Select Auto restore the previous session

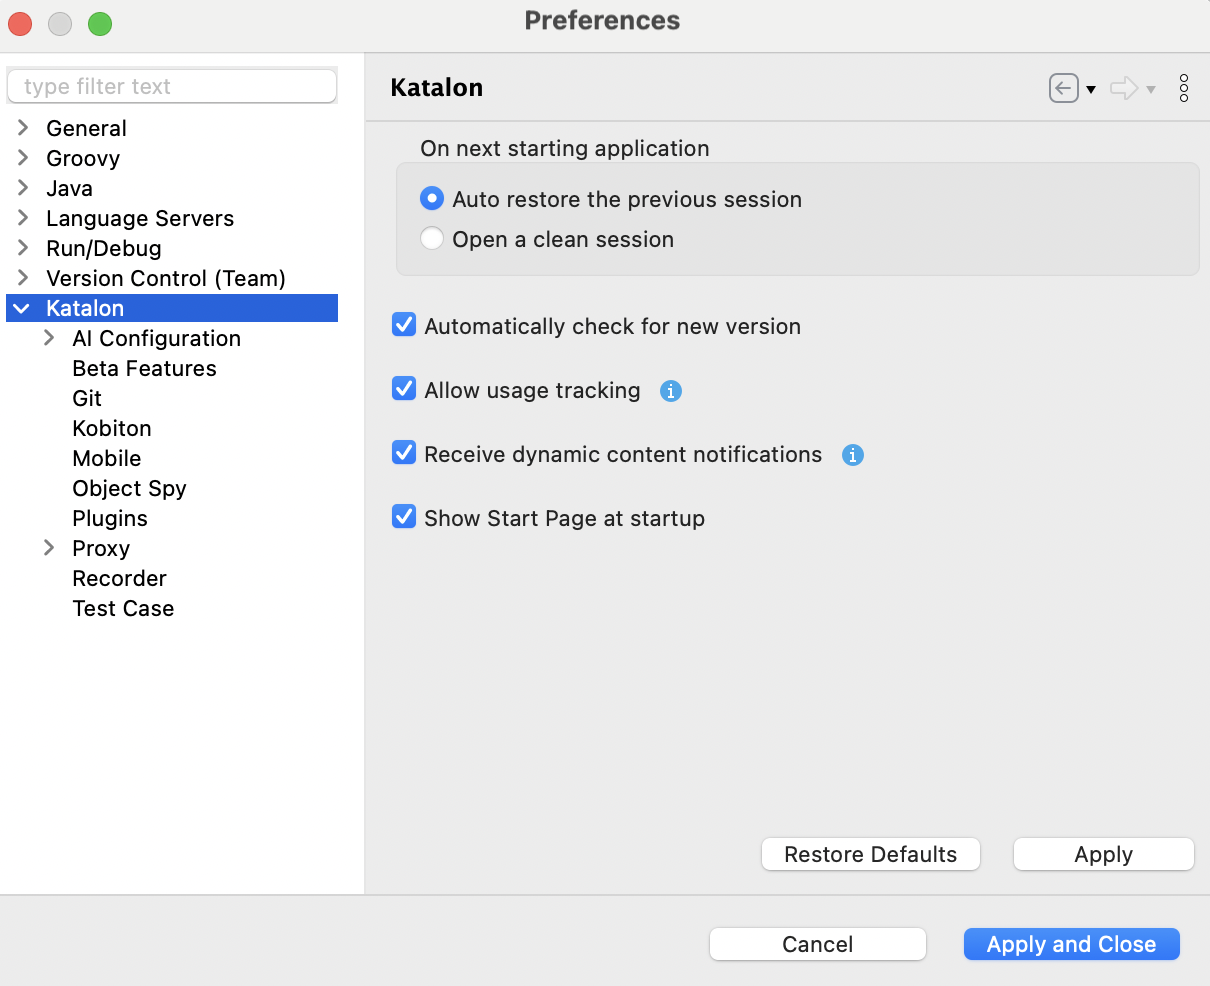(431, 198)
